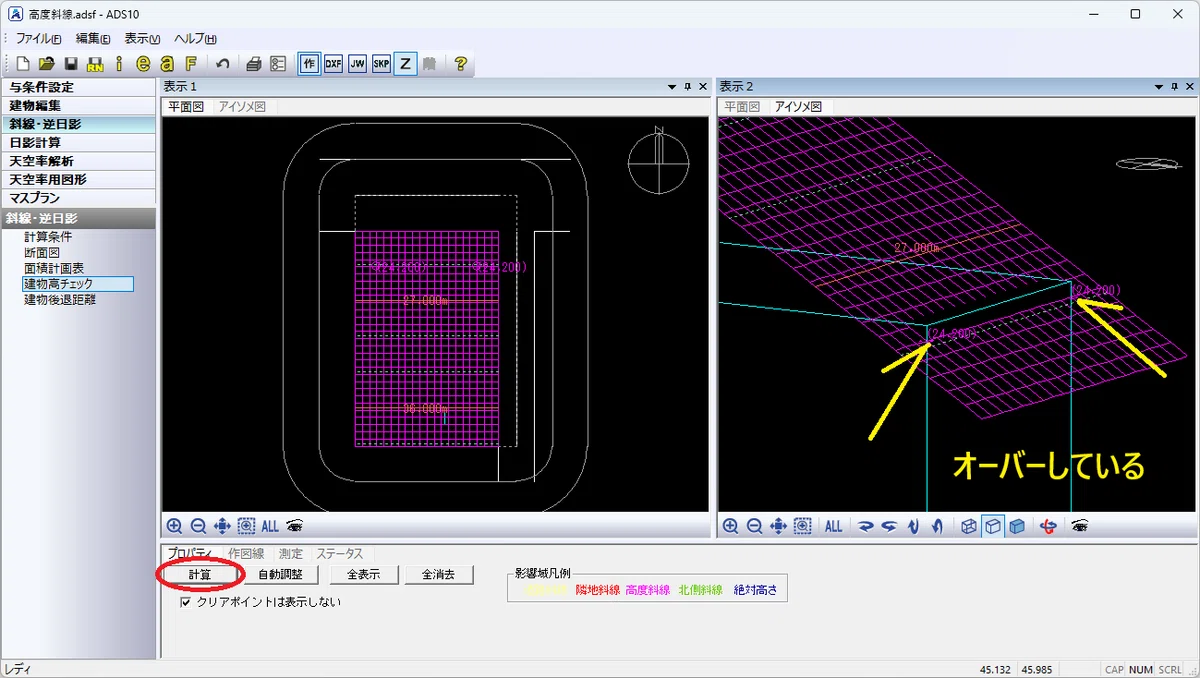The height and width of the screenshot is (678, 1200).
Task: Zoom out on the 表示2 isometric view
Action: pyautogui.click(x=754, y=526)
